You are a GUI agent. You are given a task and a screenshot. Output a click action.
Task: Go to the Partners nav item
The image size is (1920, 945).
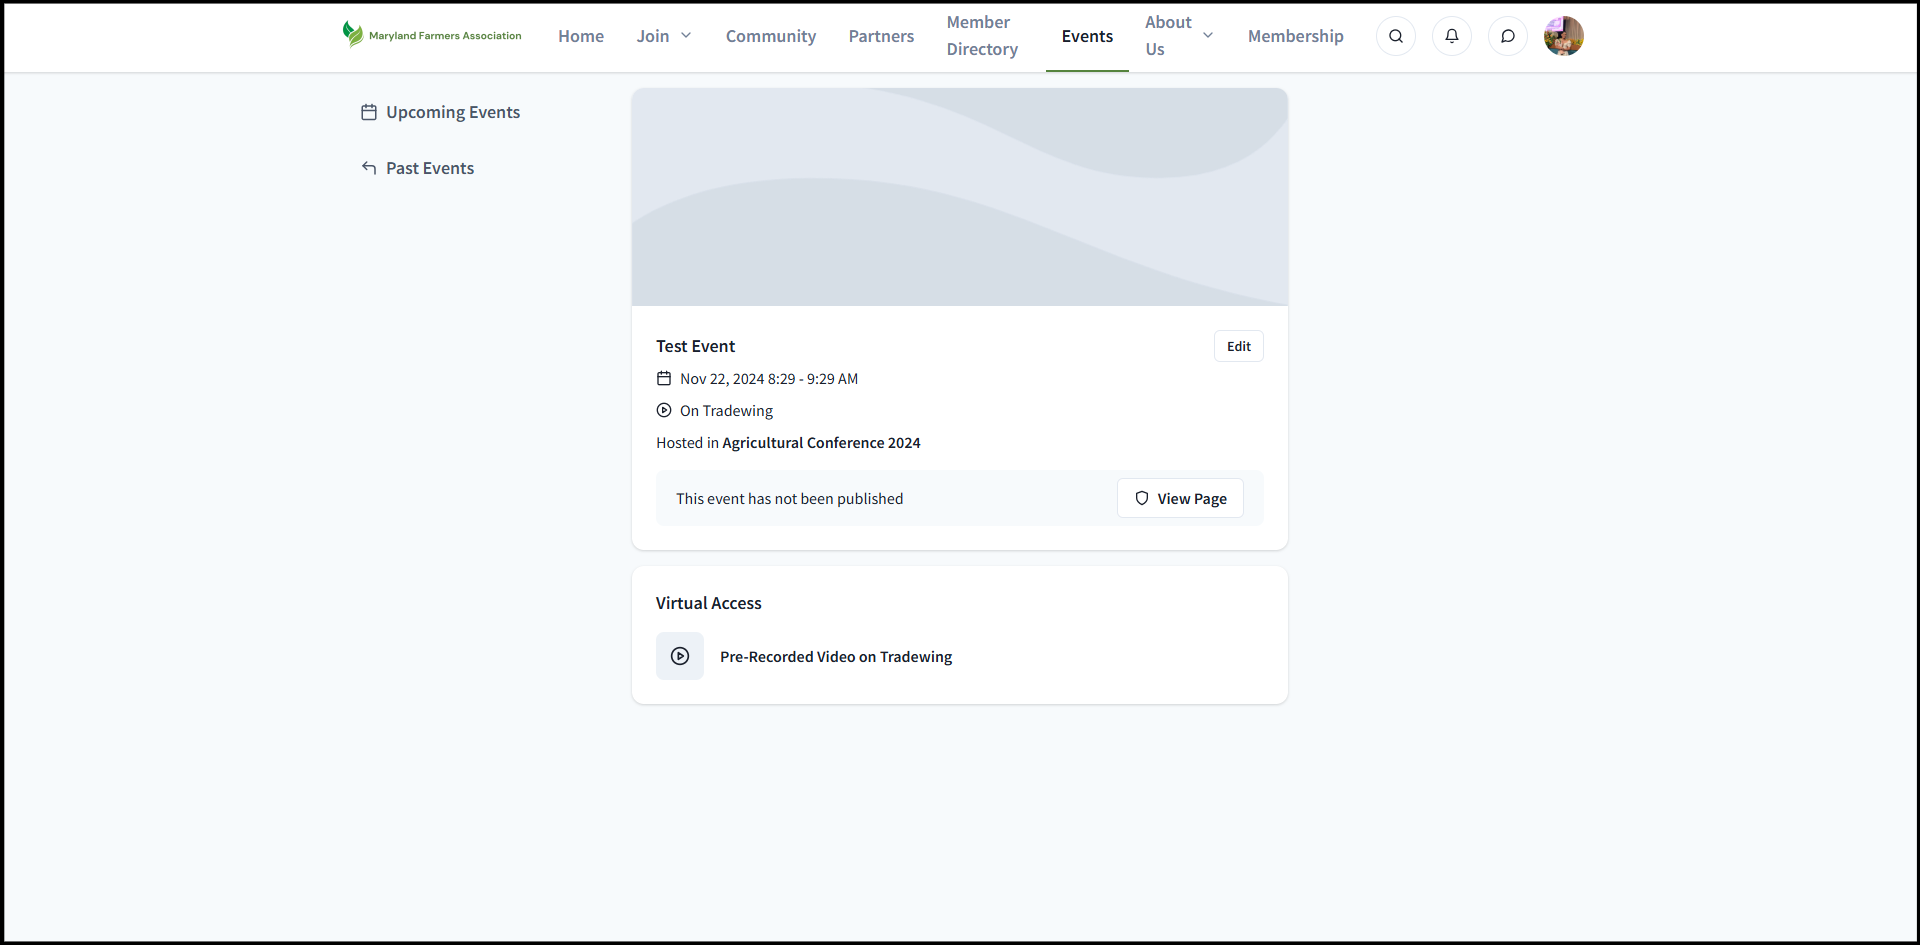click(881, 36)
